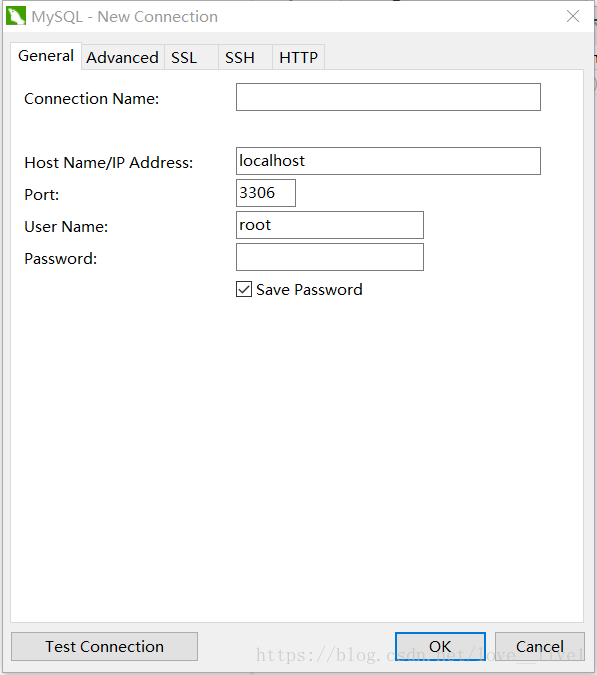The image size is (597, 675).
Task: Open the SSL tab
Action: pyautogui.click(x=191, y=57)
